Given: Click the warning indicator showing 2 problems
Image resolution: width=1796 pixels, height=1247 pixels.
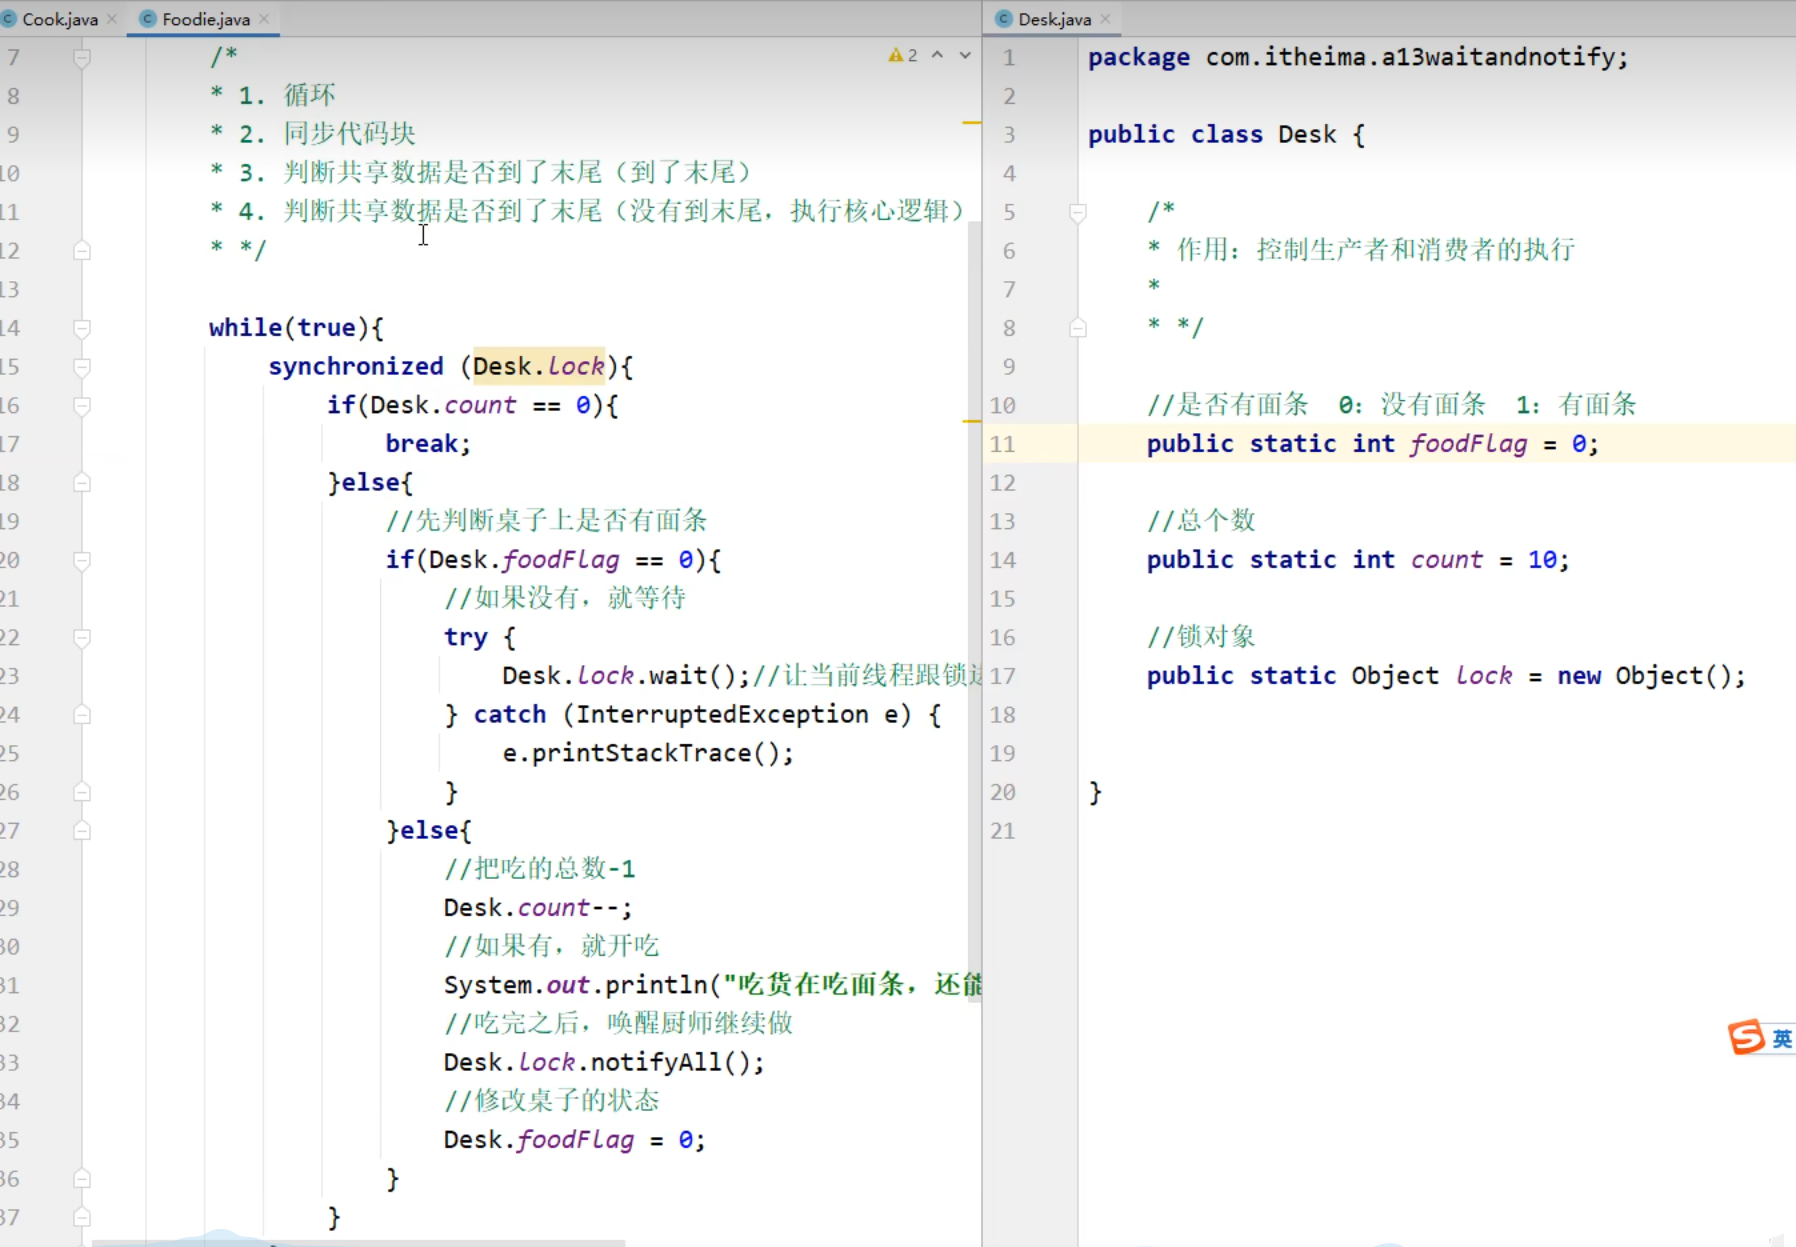Looking at the screenshot, I should point(902,56).
